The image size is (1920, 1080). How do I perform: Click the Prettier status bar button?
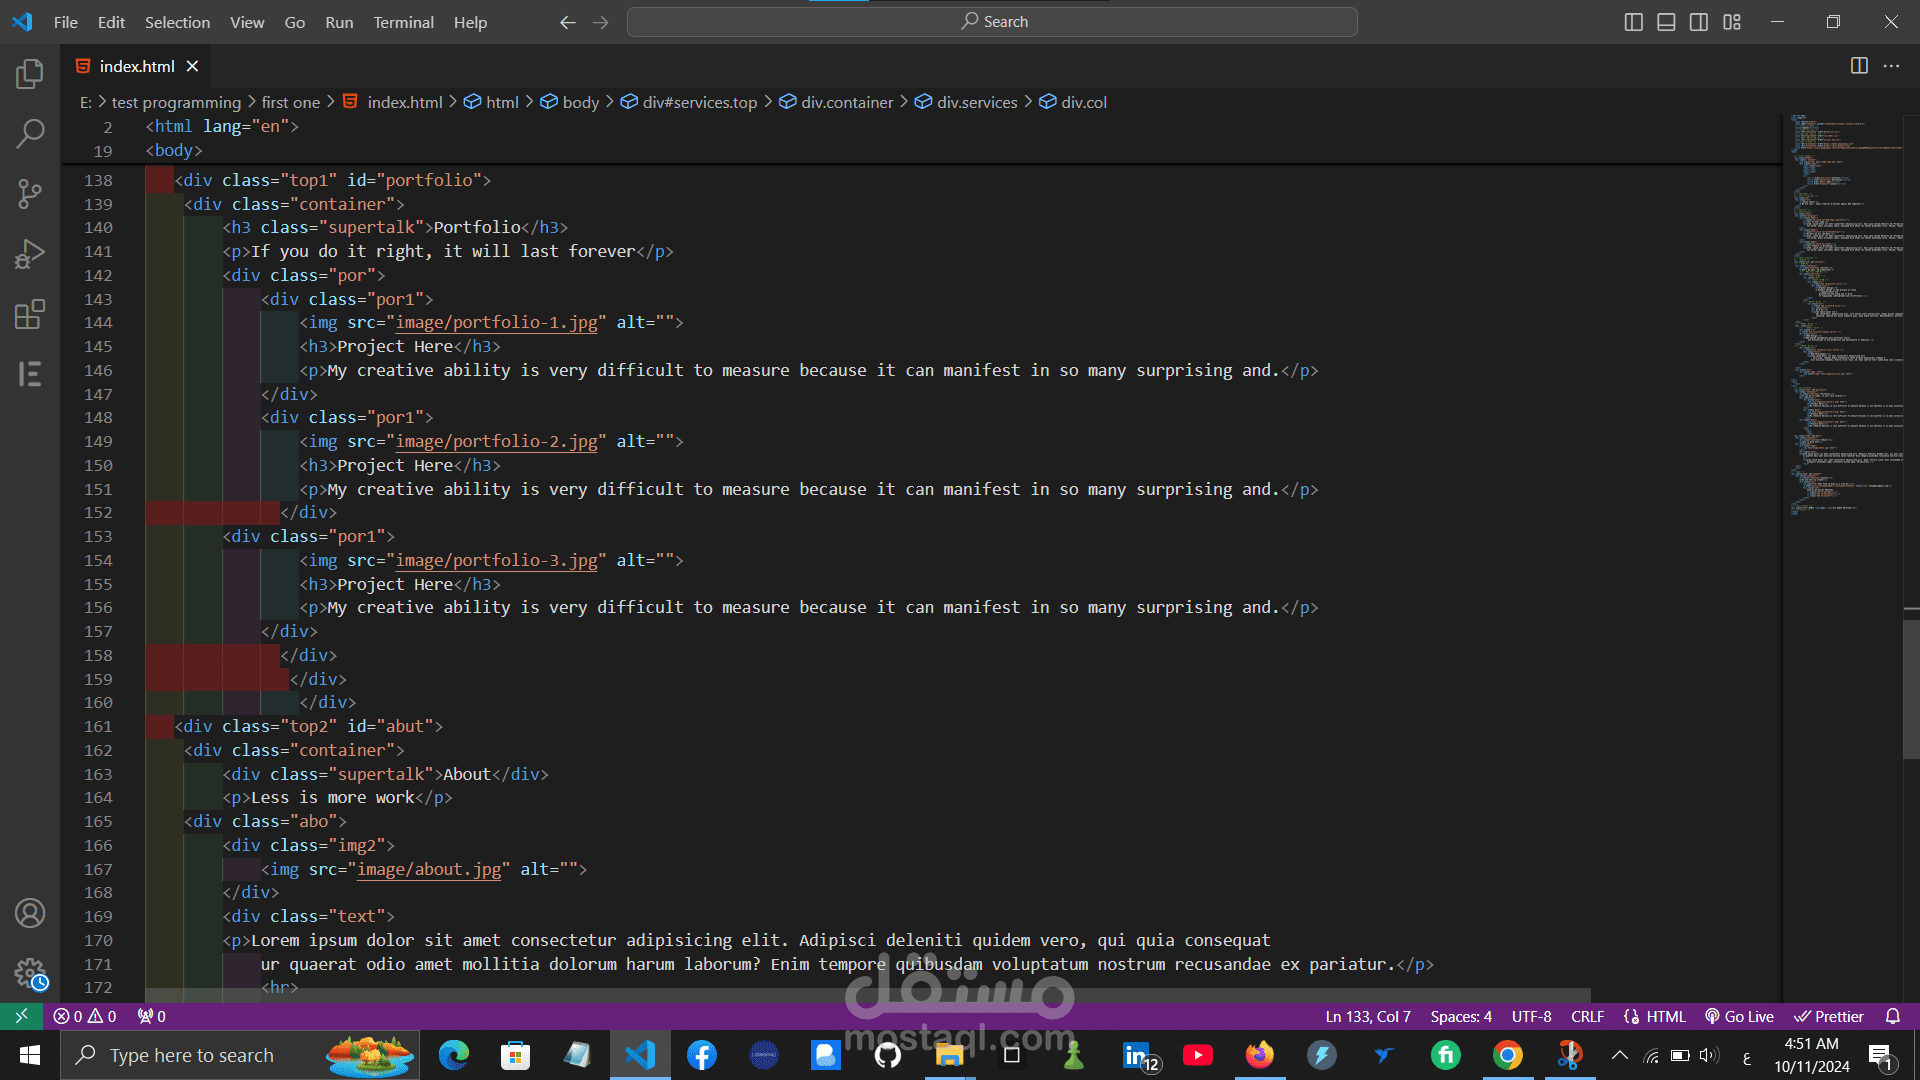[x=1829, y=1016]
